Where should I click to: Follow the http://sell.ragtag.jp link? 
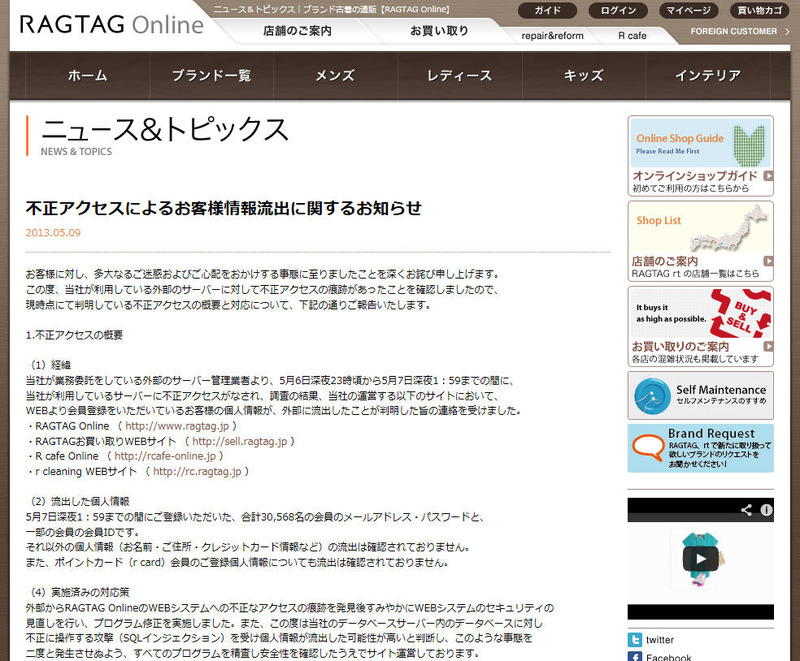(239, 441)
